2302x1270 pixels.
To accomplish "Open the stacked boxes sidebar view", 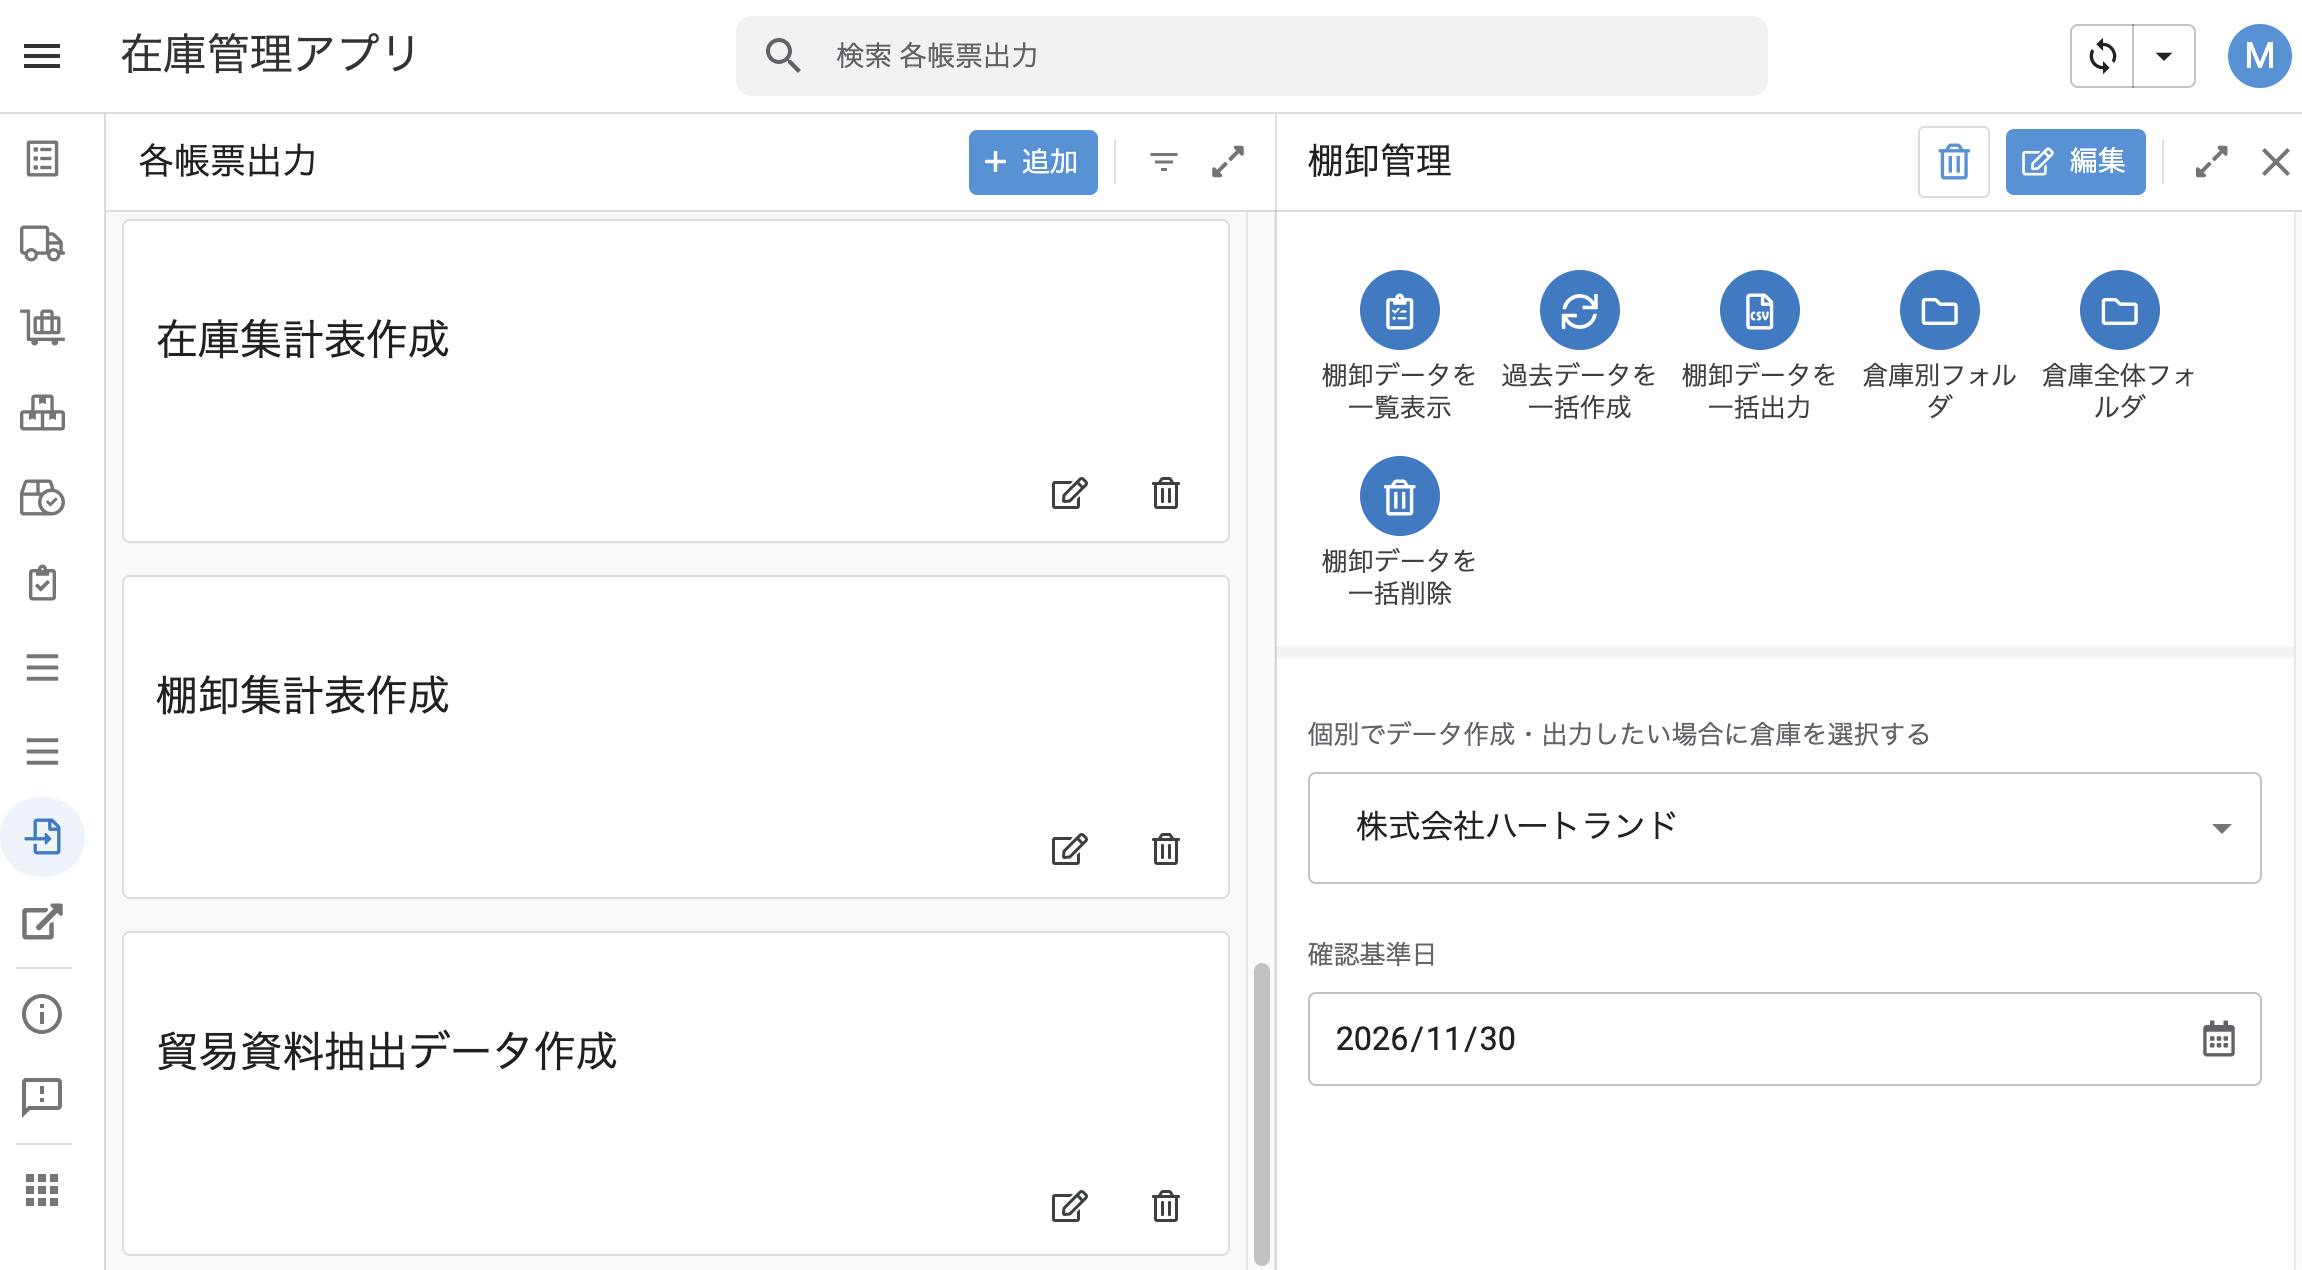I will (42, 412).
